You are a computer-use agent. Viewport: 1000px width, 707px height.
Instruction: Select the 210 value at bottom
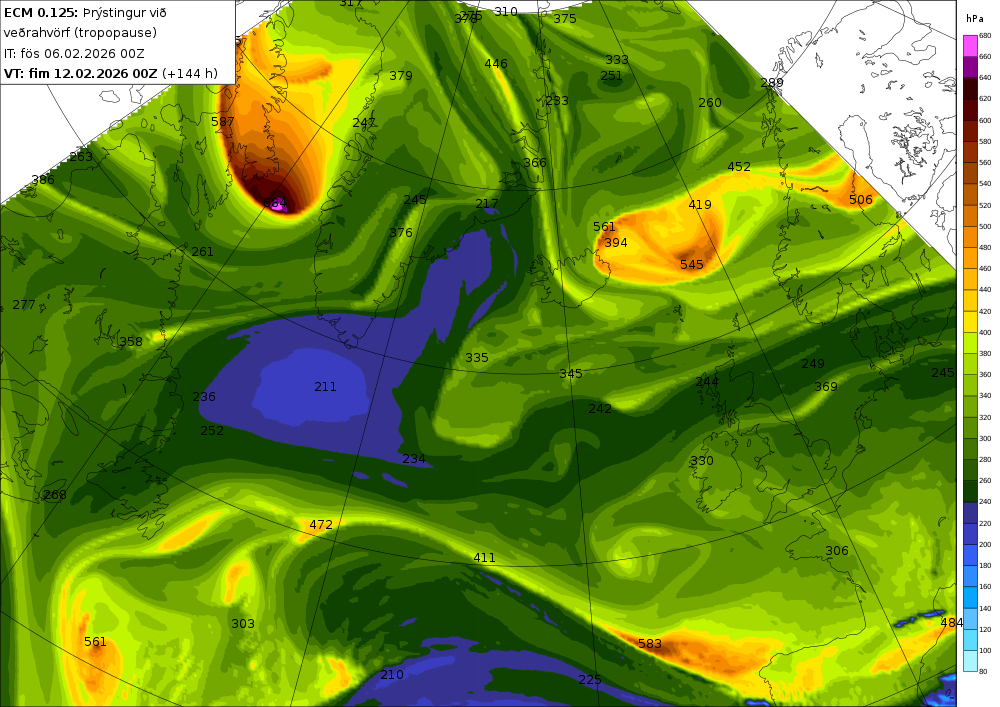point(392,674)
